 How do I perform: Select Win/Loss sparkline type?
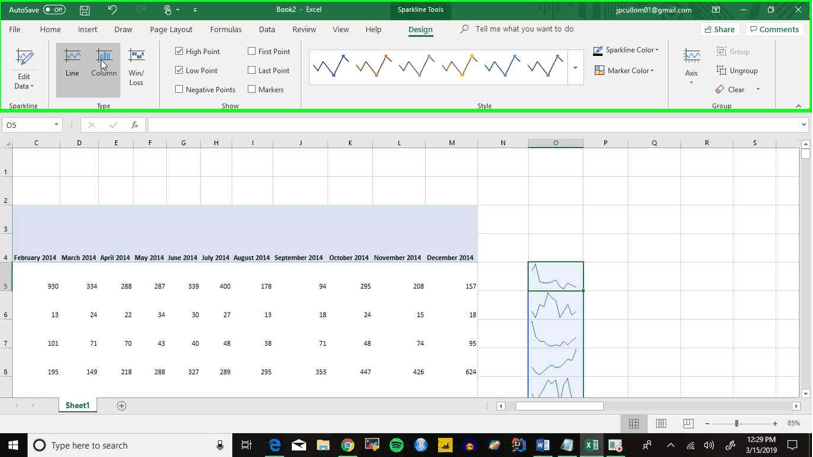136,67
